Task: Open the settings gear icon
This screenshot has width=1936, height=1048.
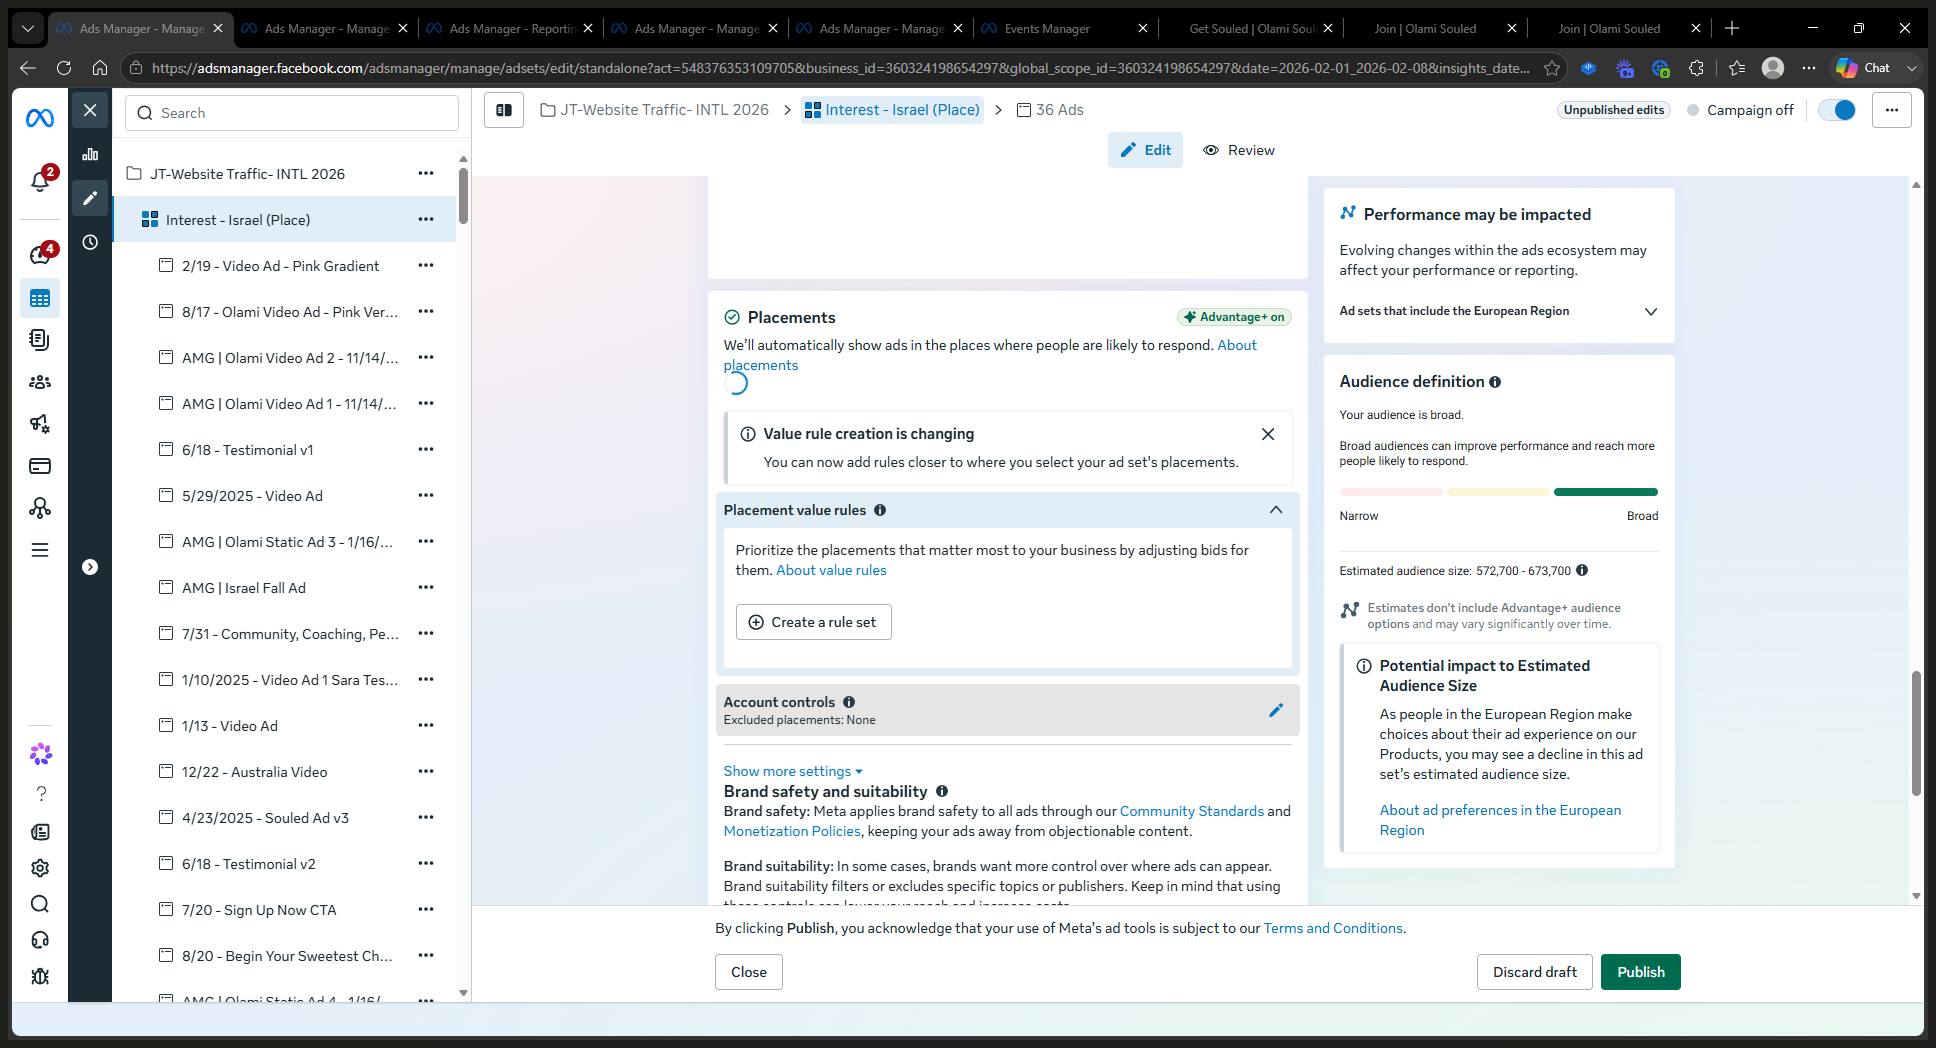Action: (40, 868)
